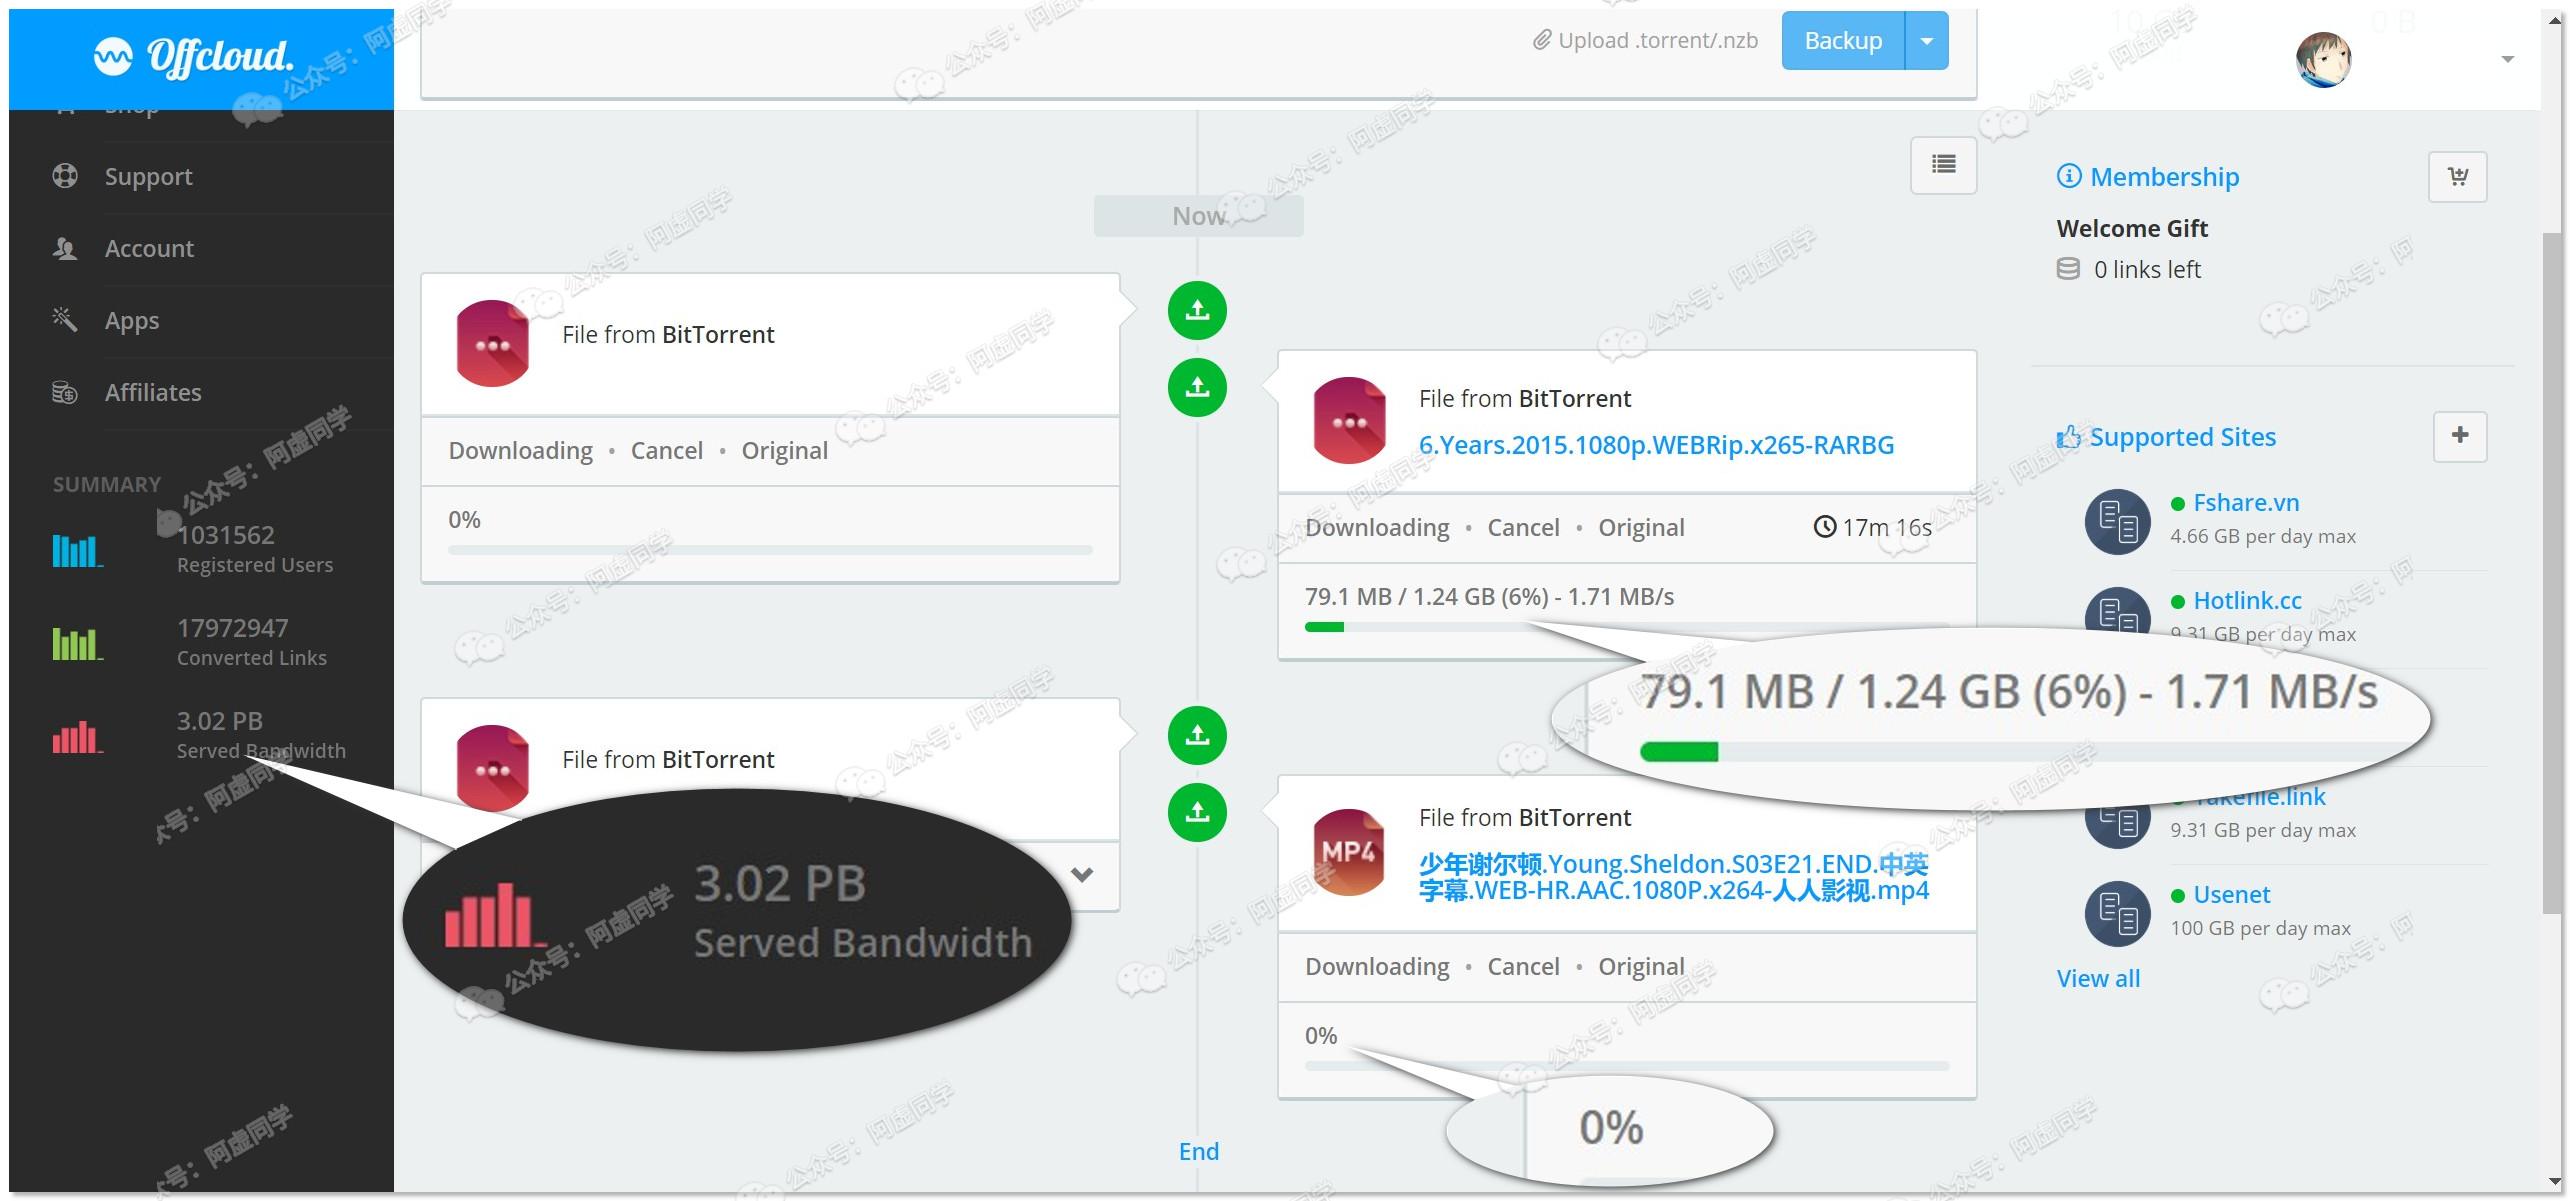The height and width of the screenshot is (1201, 2570).
Task: Click the Usenet site icon
Action: (x=2117, y=913)
